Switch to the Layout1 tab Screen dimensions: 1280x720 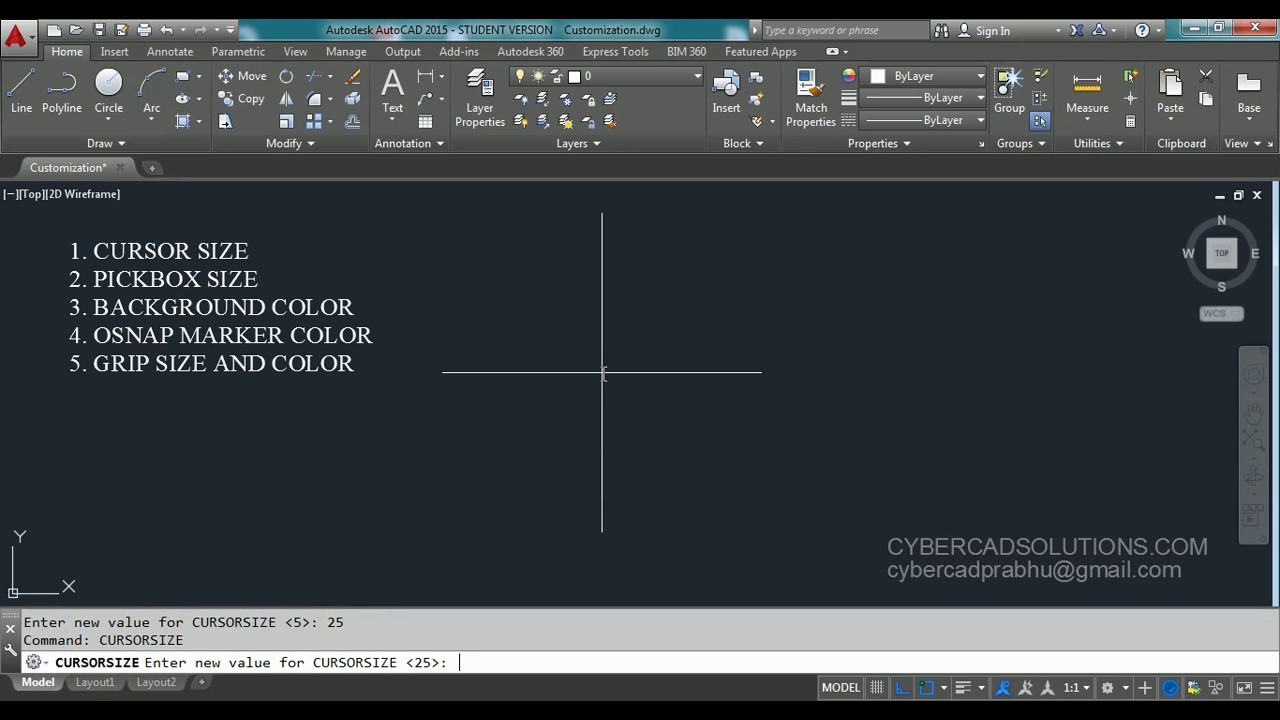pos(95,682)
